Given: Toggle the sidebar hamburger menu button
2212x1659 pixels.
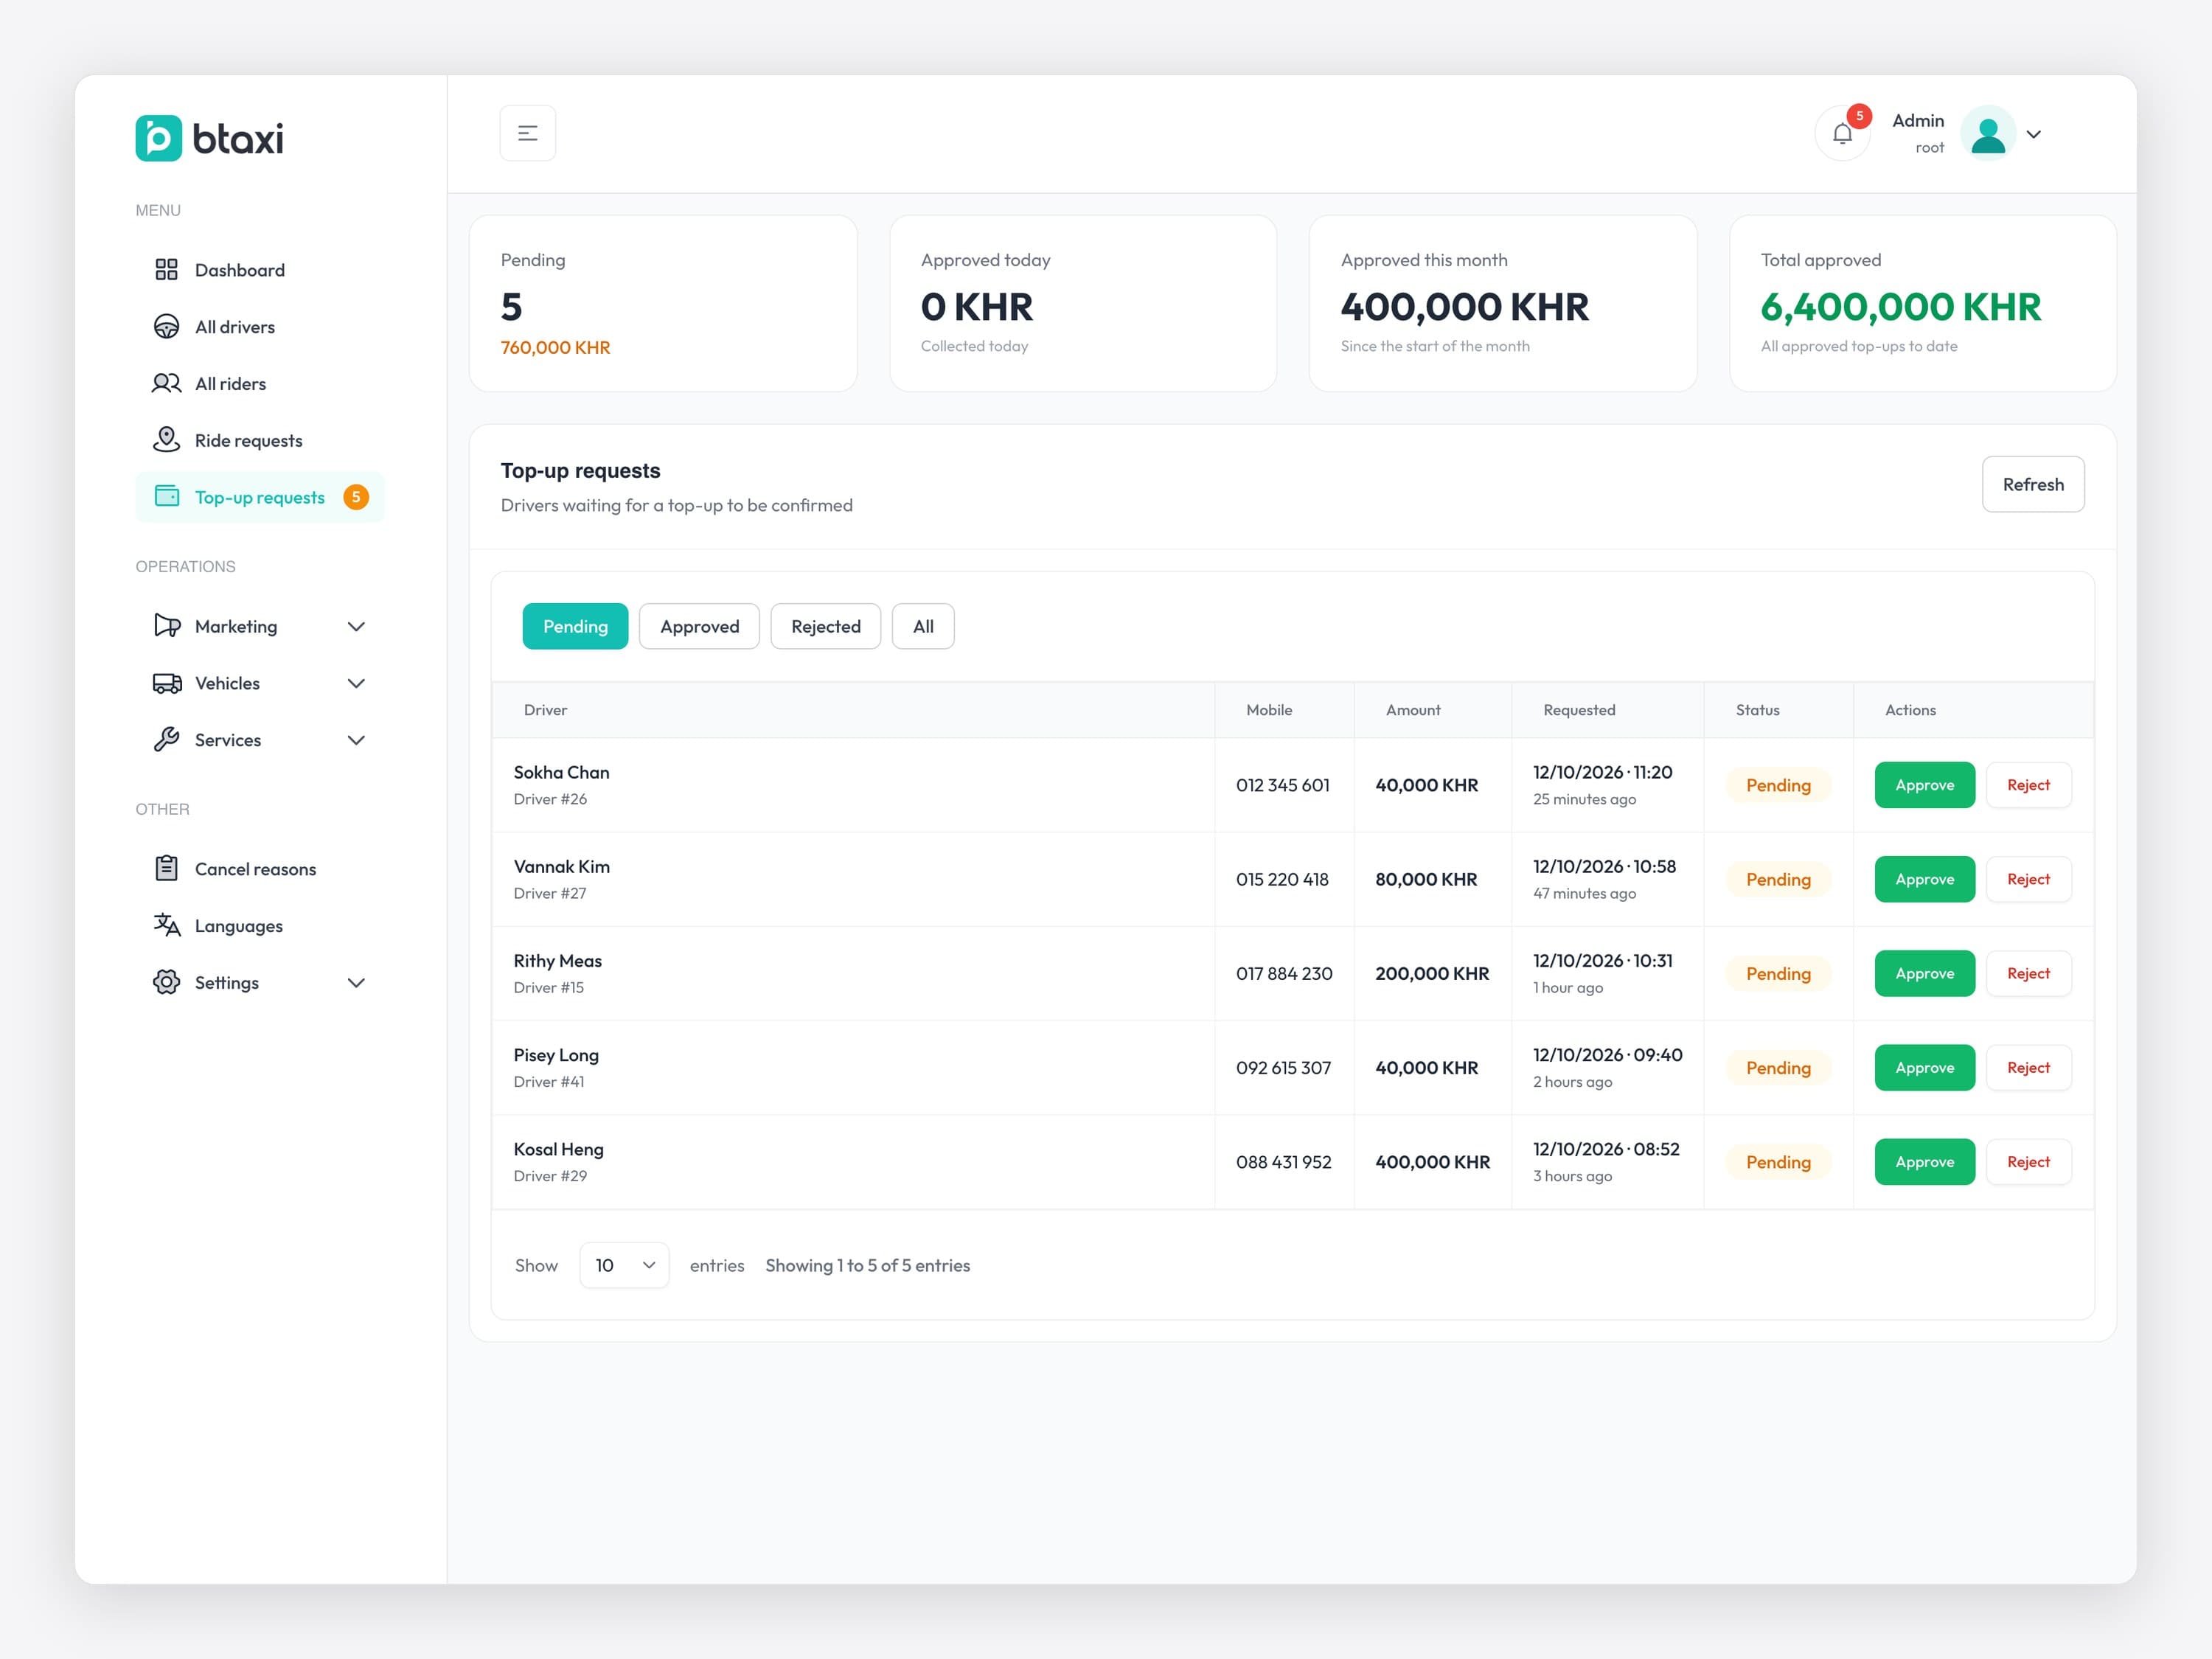Looking at the screenshot, I should point(527,133).
